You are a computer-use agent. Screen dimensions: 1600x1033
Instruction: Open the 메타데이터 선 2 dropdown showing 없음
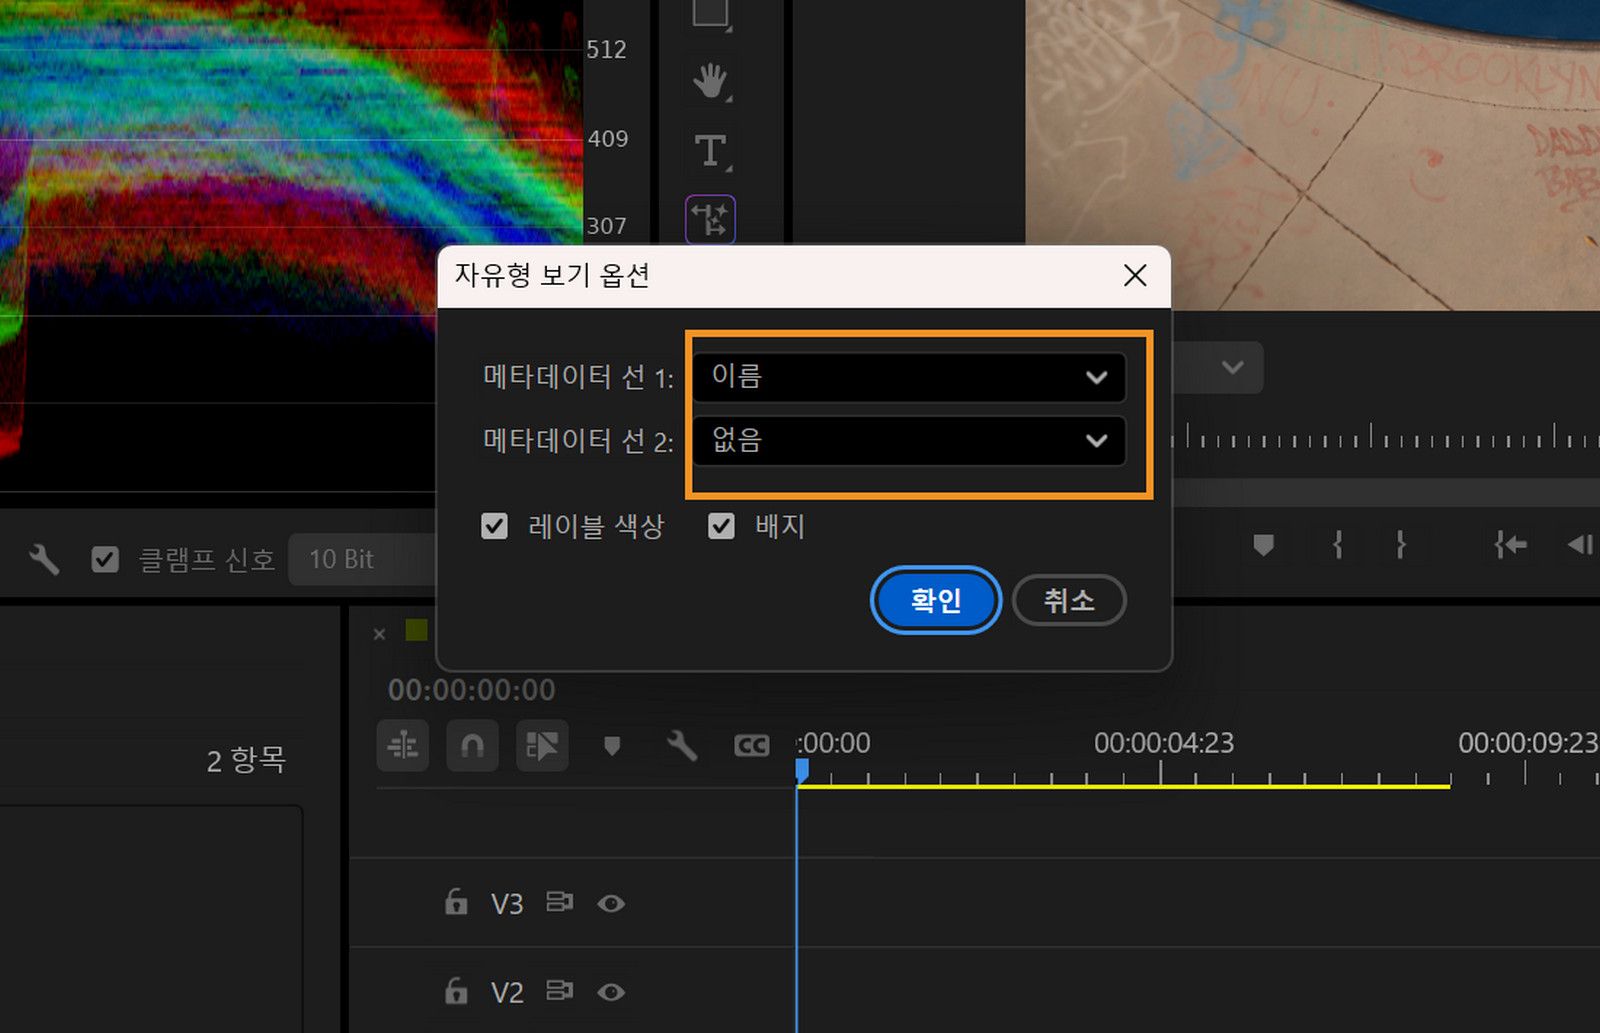(x=906, y=441)
